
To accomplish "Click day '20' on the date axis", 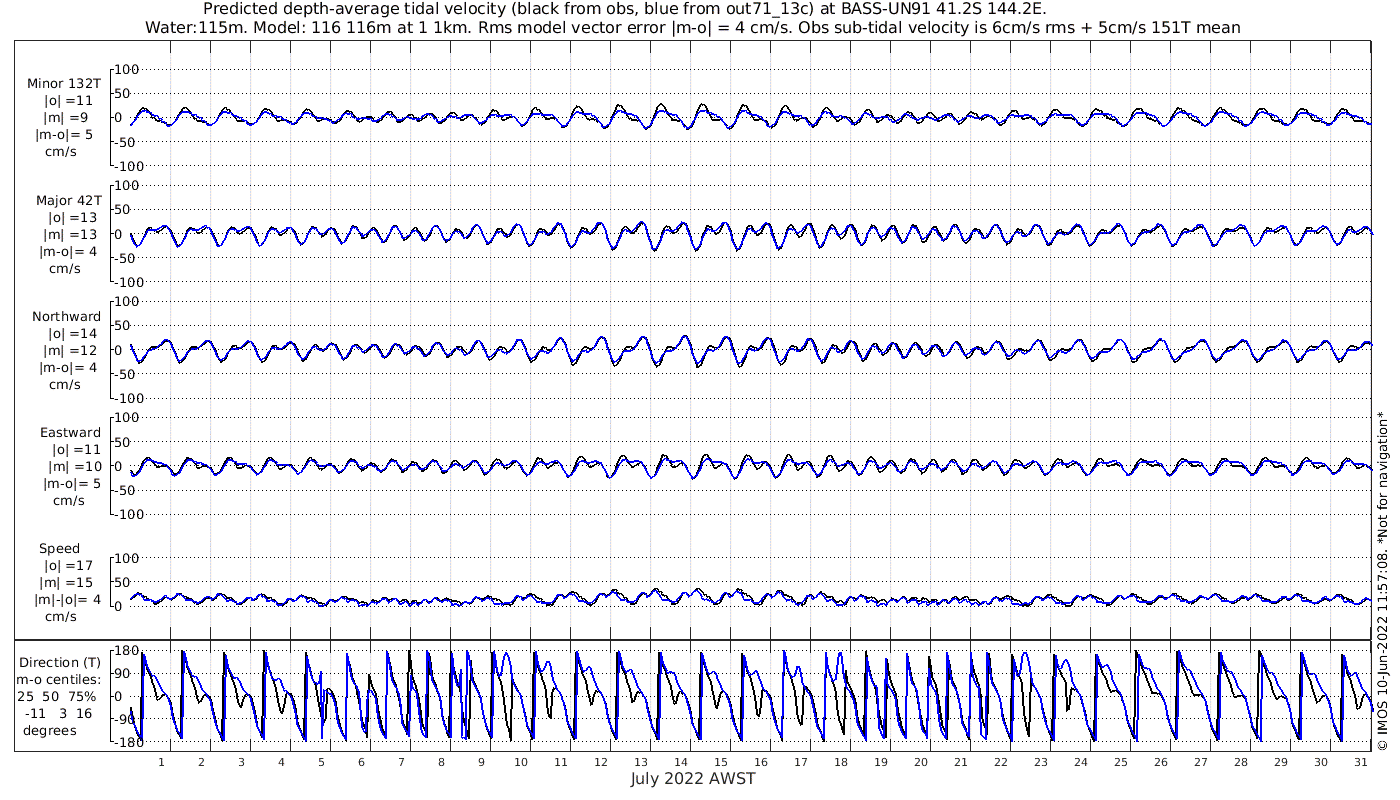I will [x=921, y=762].
